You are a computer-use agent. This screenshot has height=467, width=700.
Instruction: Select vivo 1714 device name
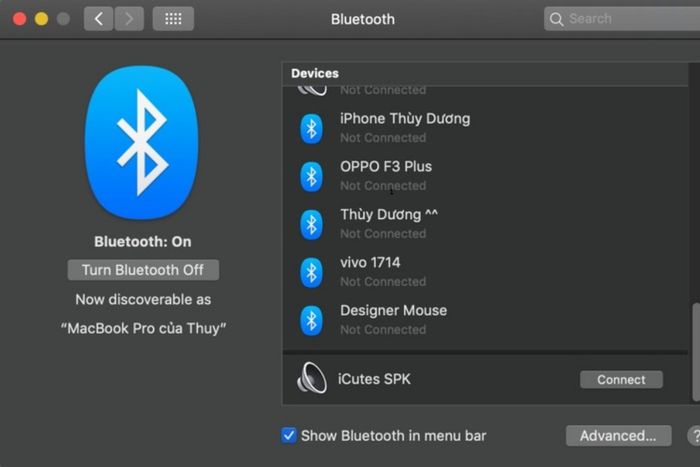(370, 263)
